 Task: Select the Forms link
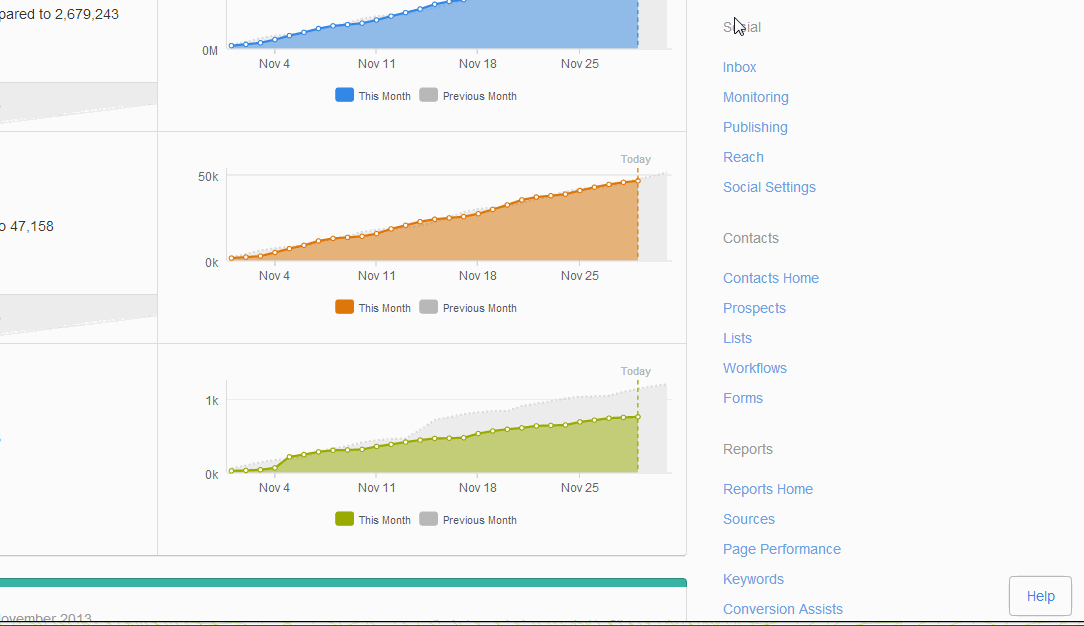tap(742, 398)
